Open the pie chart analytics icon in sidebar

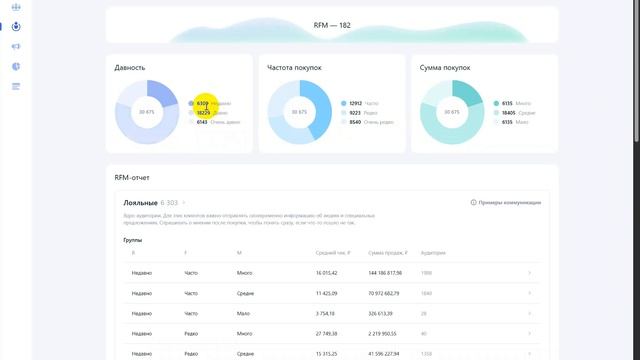(16, 67)
